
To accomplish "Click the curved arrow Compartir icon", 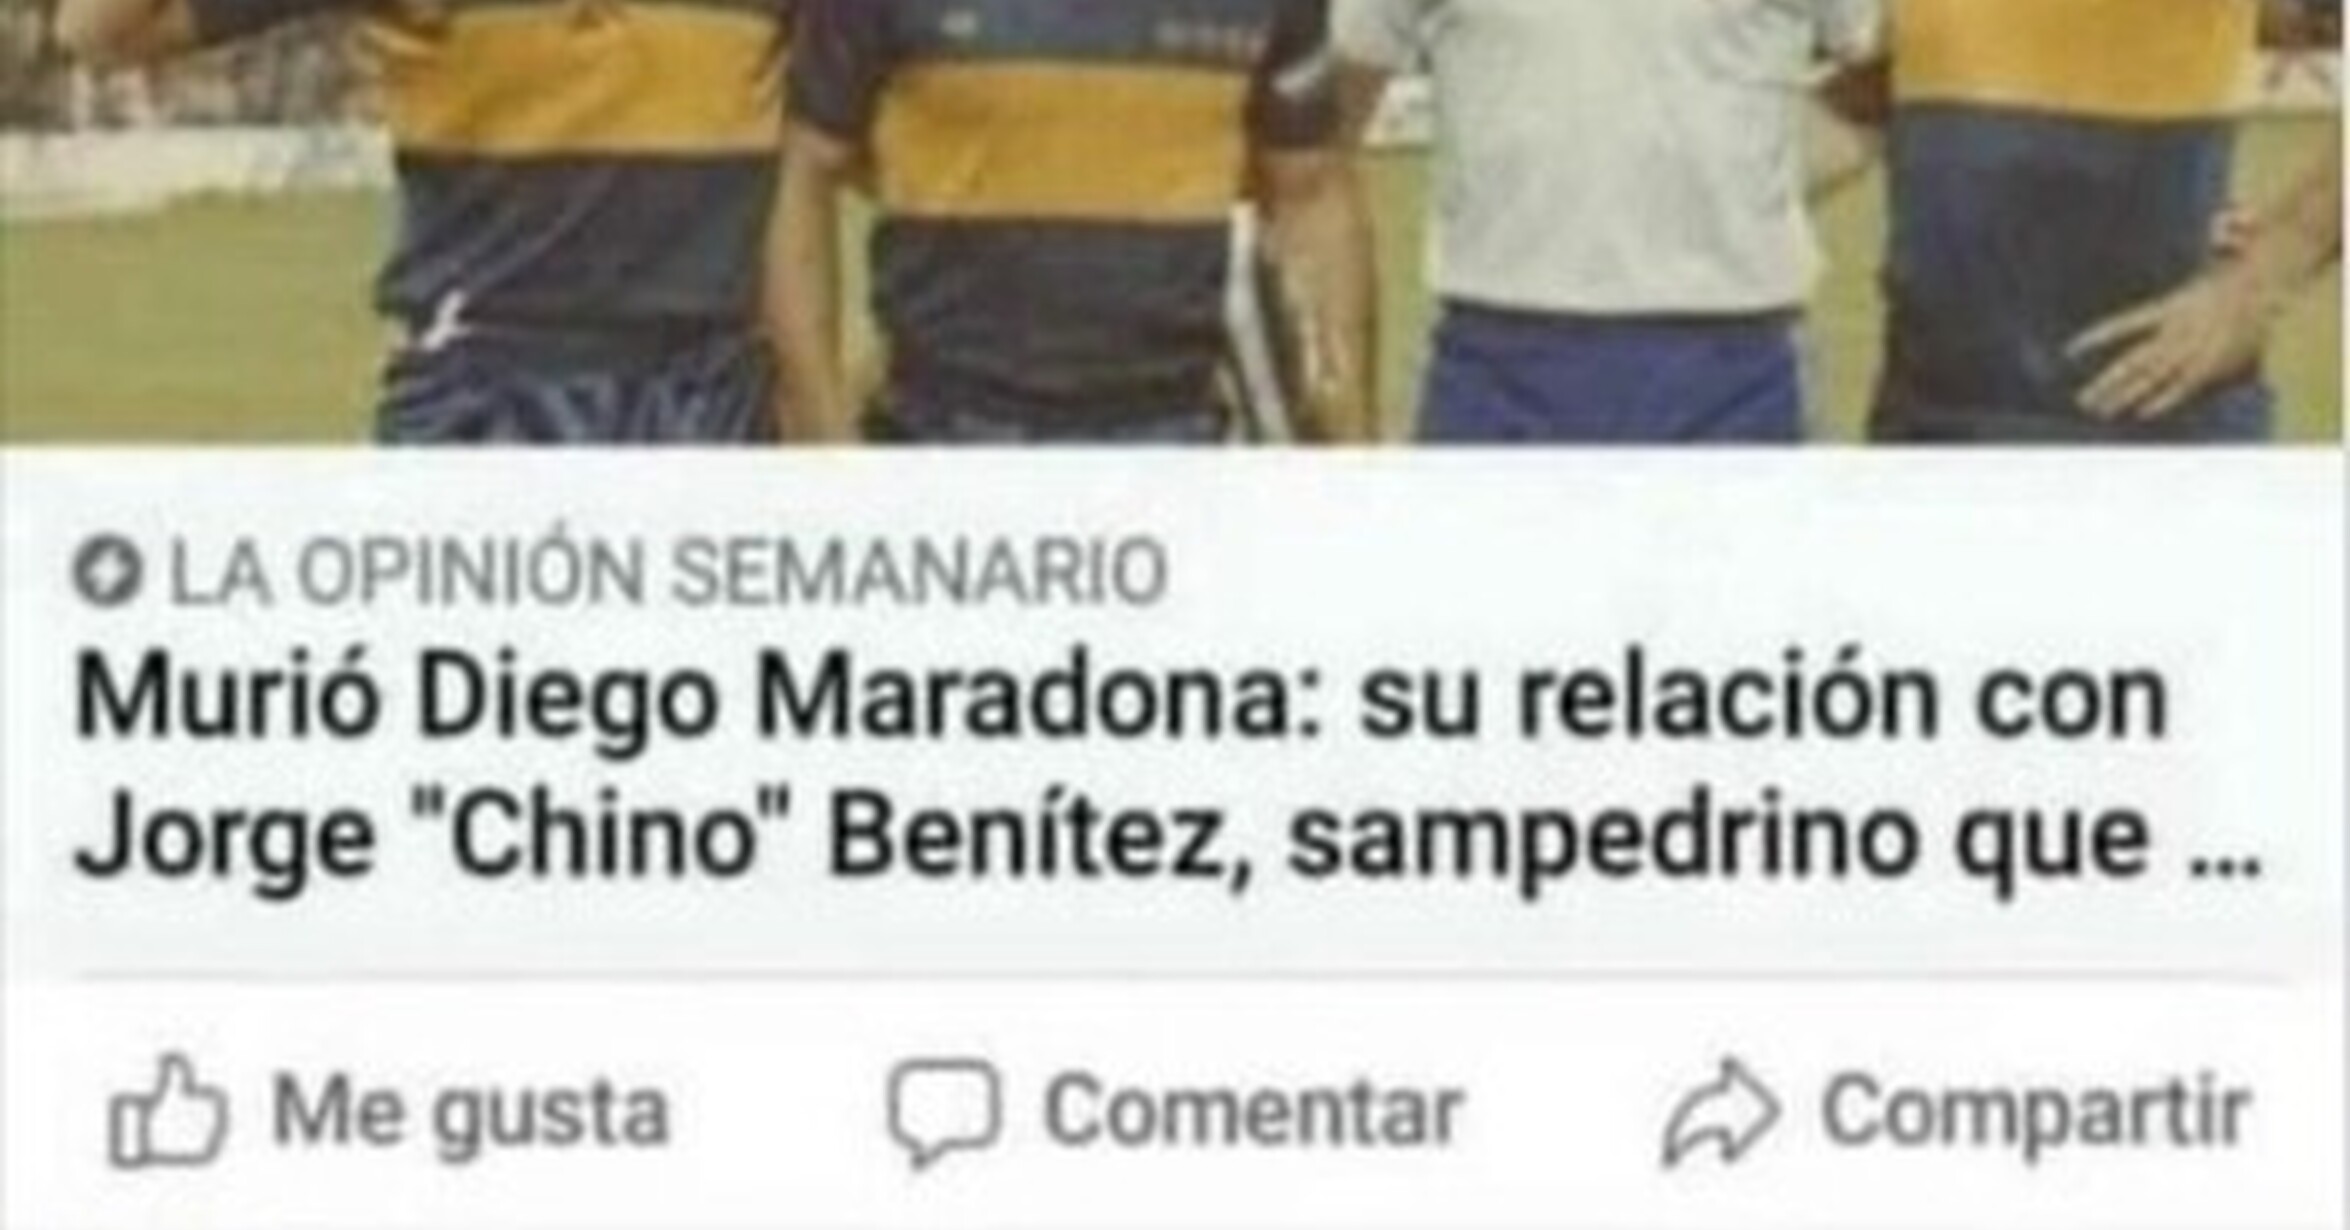I will (x=1720, y=1112).
